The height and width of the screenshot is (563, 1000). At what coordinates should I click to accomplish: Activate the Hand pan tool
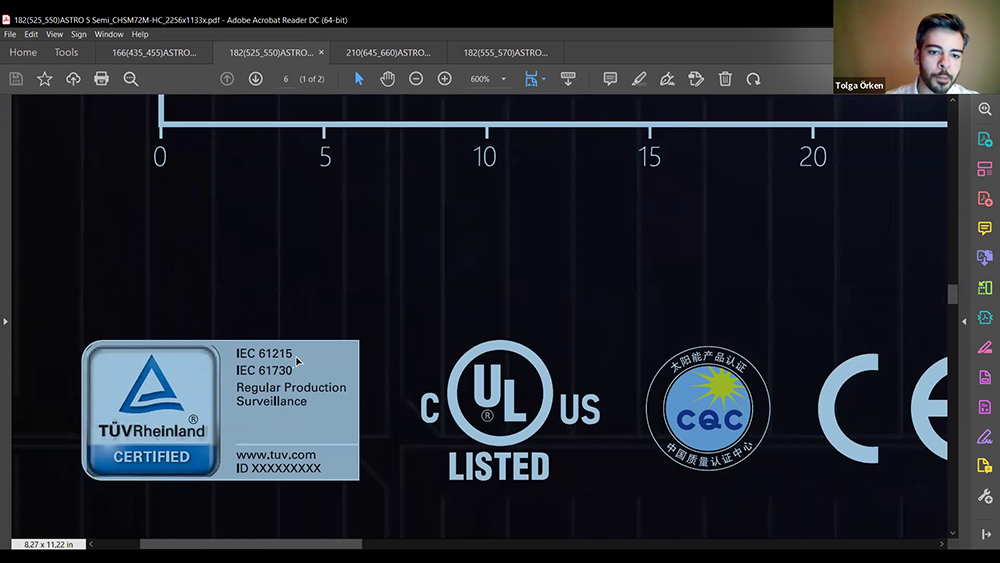(x=387, y=78)
